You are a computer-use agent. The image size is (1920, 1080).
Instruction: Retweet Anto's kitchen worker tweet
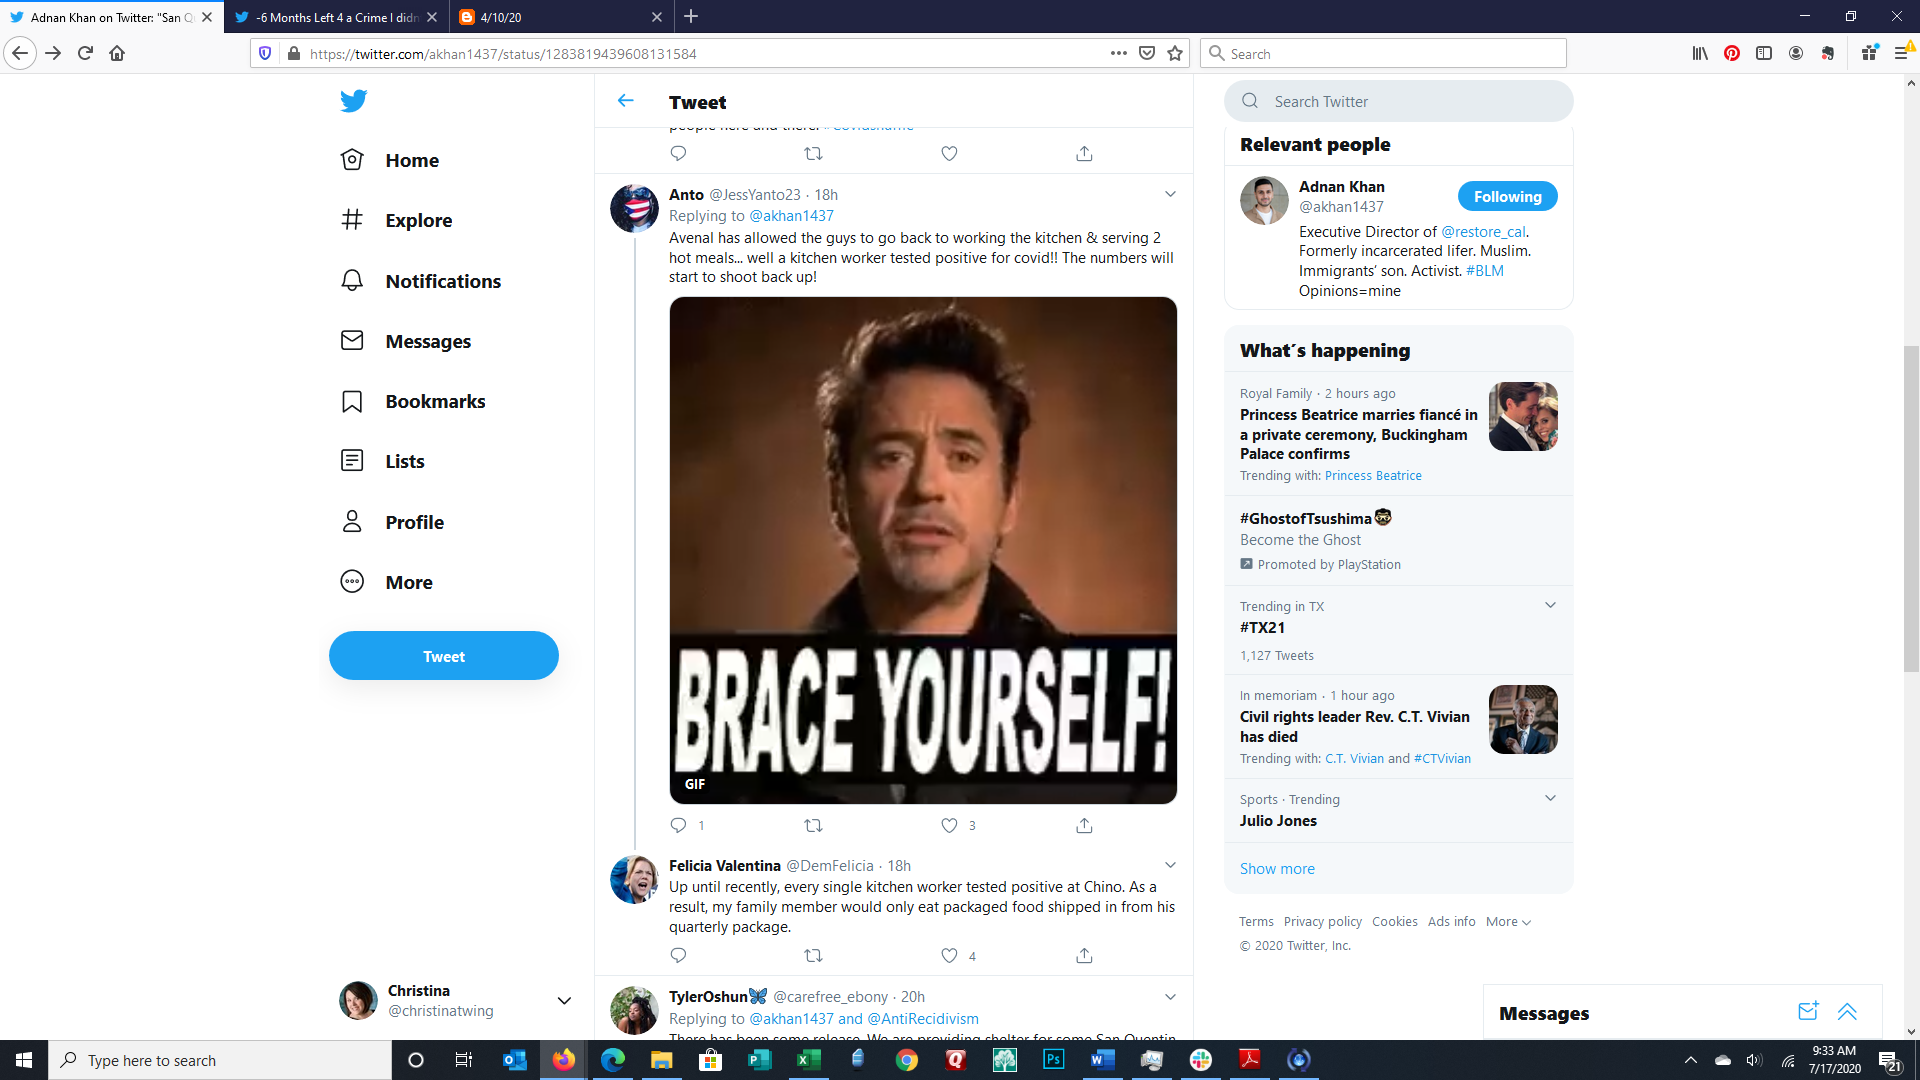[813, 825]
